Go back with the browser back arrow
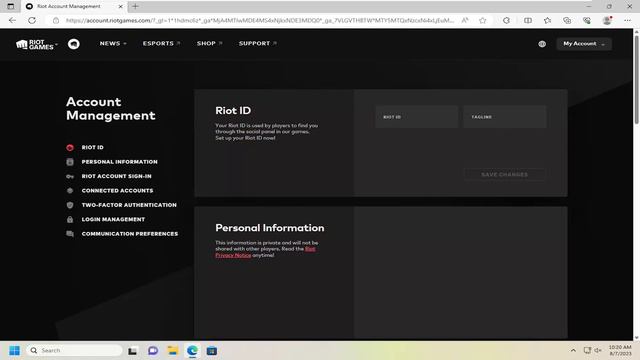640x360 pixels. (x=12, y=20)
